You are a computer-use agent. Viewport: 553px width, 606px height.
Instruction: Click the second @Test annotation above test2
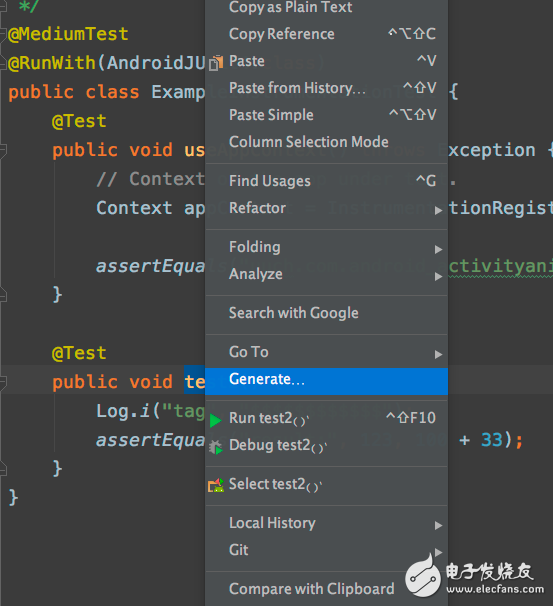pyautogui.click(x=79, y=353)
